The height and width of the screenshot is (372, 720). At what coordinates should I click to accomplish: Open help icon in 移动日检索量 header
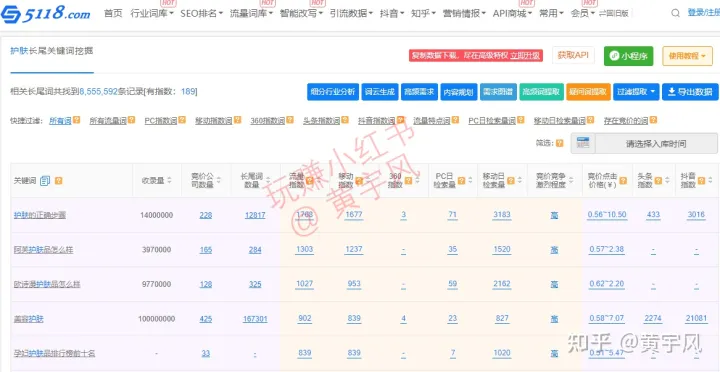[x=512, y=180]
